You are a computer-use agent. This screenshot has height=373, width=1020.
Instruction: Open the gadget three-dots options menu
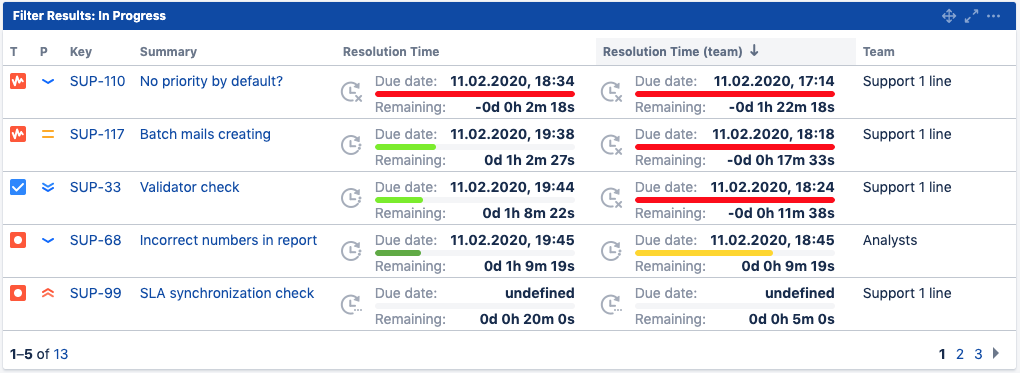point(993,16)
